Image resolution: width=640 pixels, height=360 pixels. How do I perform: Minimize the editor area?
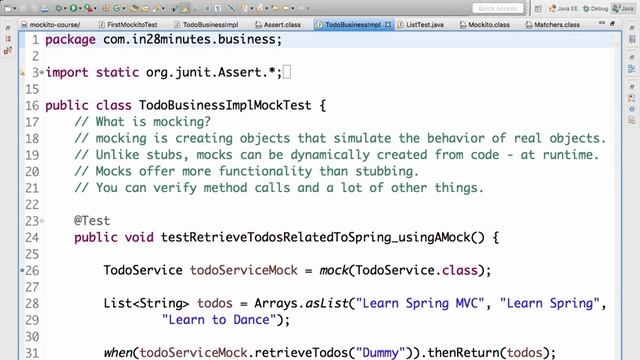point(602,23)
